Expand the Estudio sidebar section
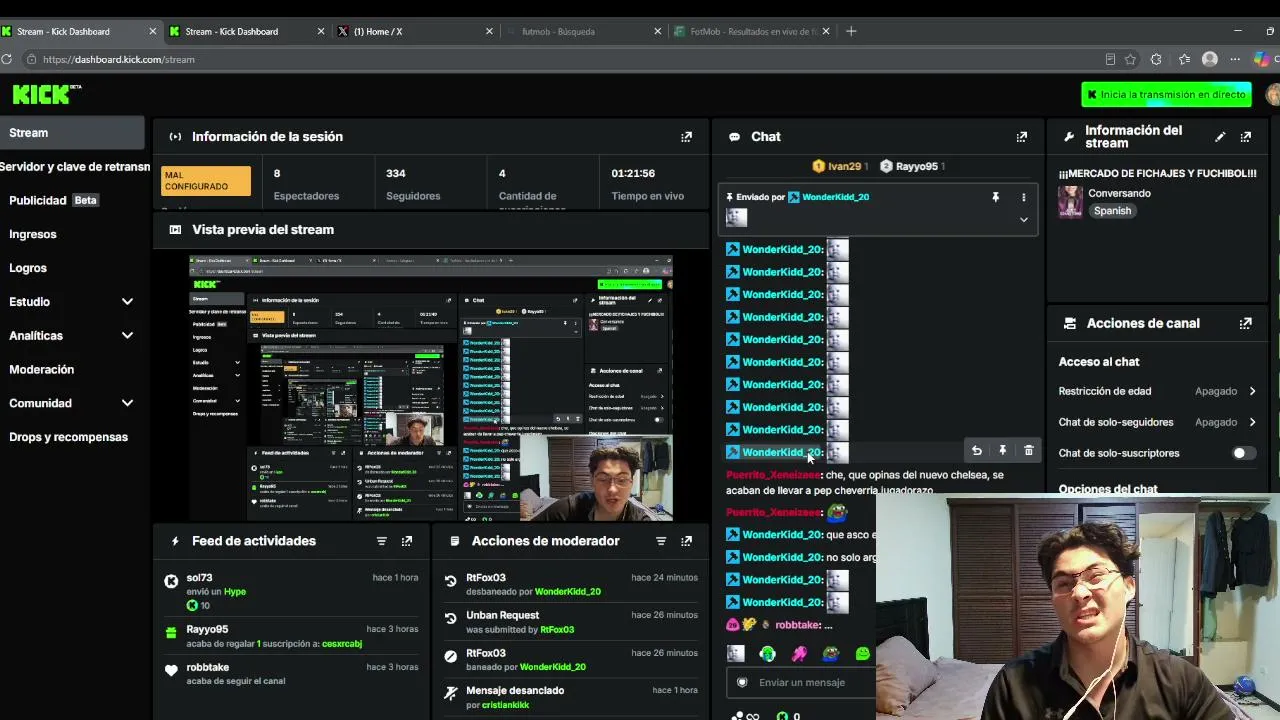This screenshot has width=1280, height=720. [127, 302]
